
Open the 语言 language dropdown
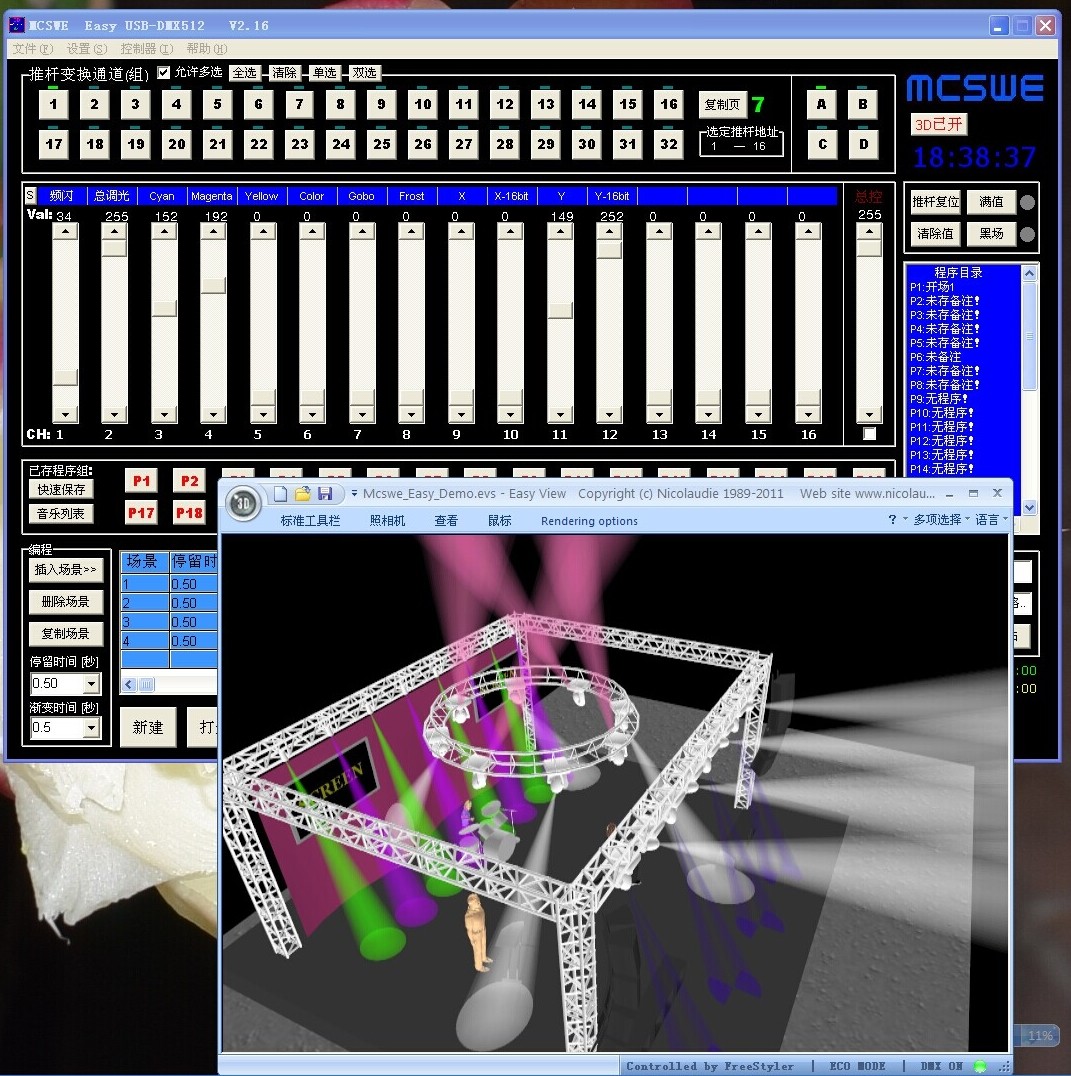tap(991, 520)
